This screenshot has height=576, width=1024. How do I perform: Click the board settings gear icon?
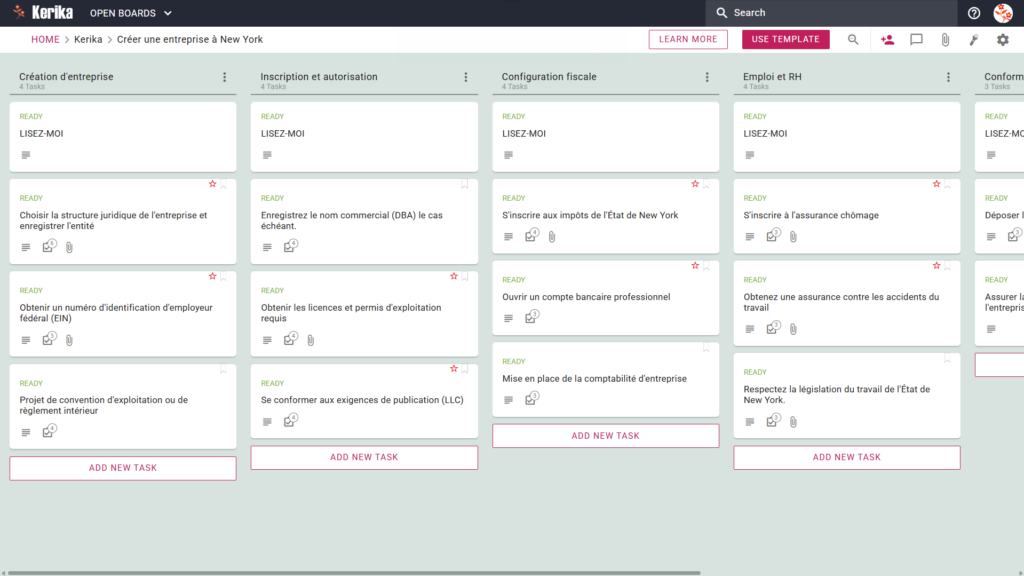pyautogui.click(x=1002, y=39)
